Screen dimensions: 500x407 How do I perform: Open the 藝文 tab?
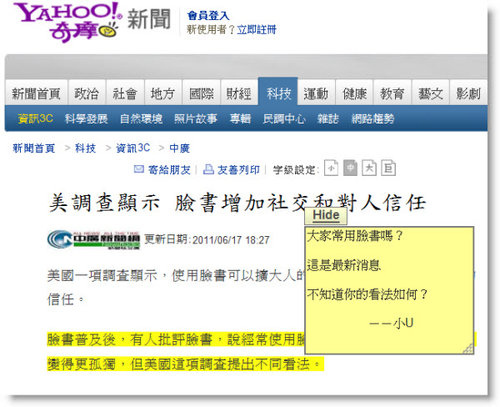[430, 93]
